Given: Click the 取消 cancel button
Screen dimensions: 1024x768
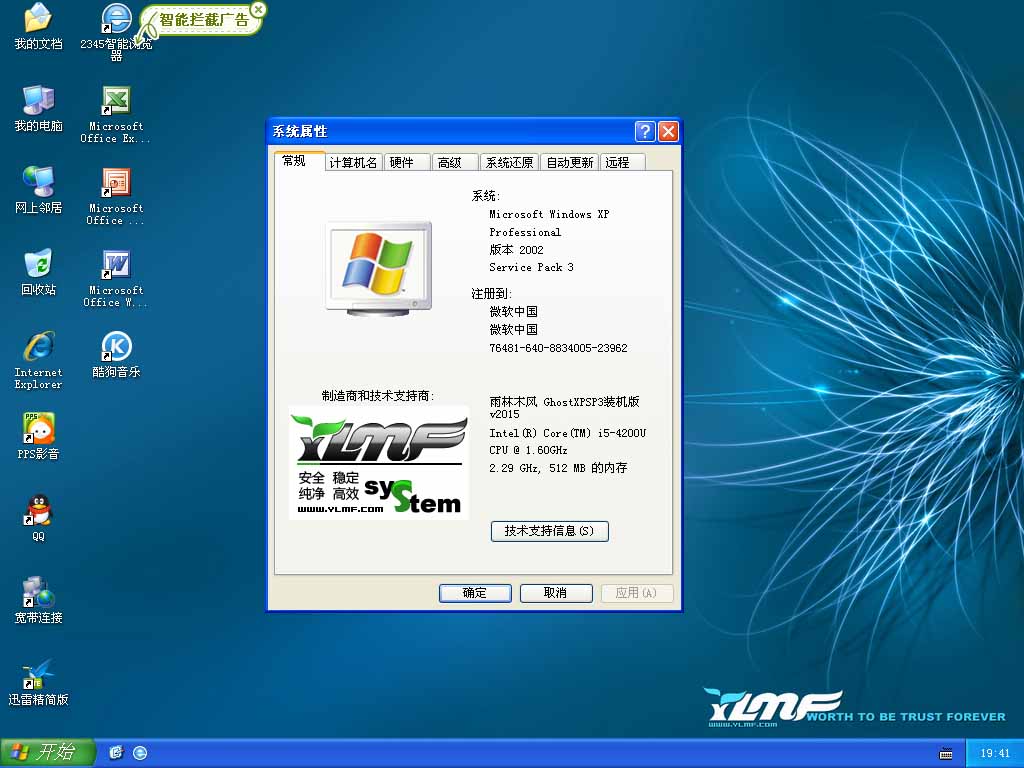Looking at the screenshot, I should [x=556, y=592].
